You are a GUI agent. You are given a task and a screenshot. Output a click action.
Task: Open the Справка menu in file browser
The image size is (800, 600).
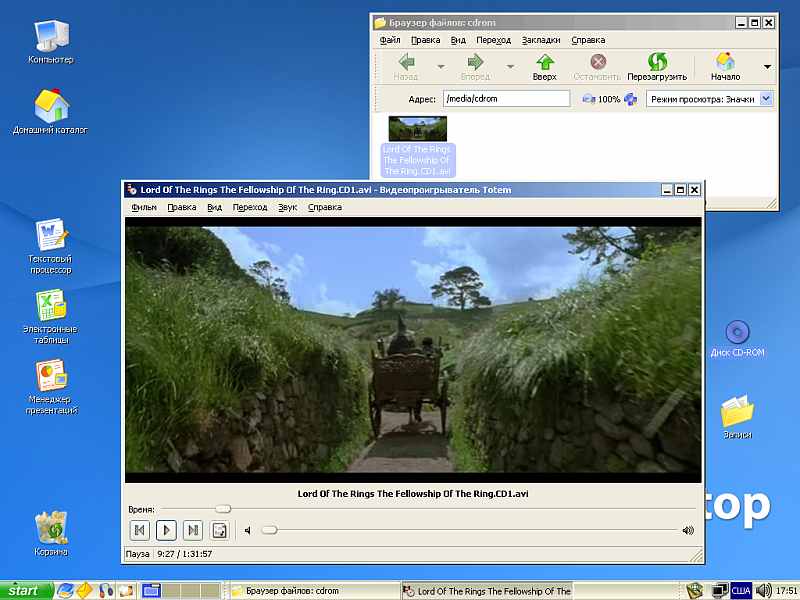[588, 40]
